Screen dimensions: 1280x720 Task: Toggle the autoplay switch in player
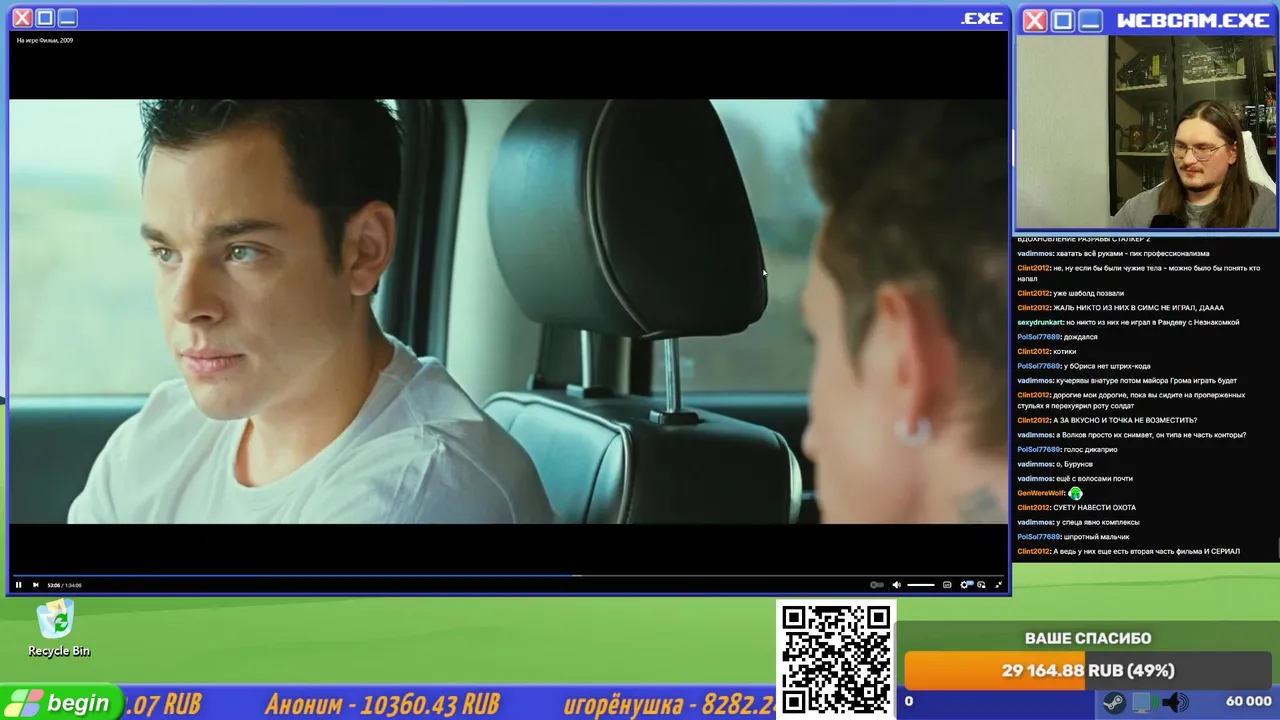pos(877,585)
